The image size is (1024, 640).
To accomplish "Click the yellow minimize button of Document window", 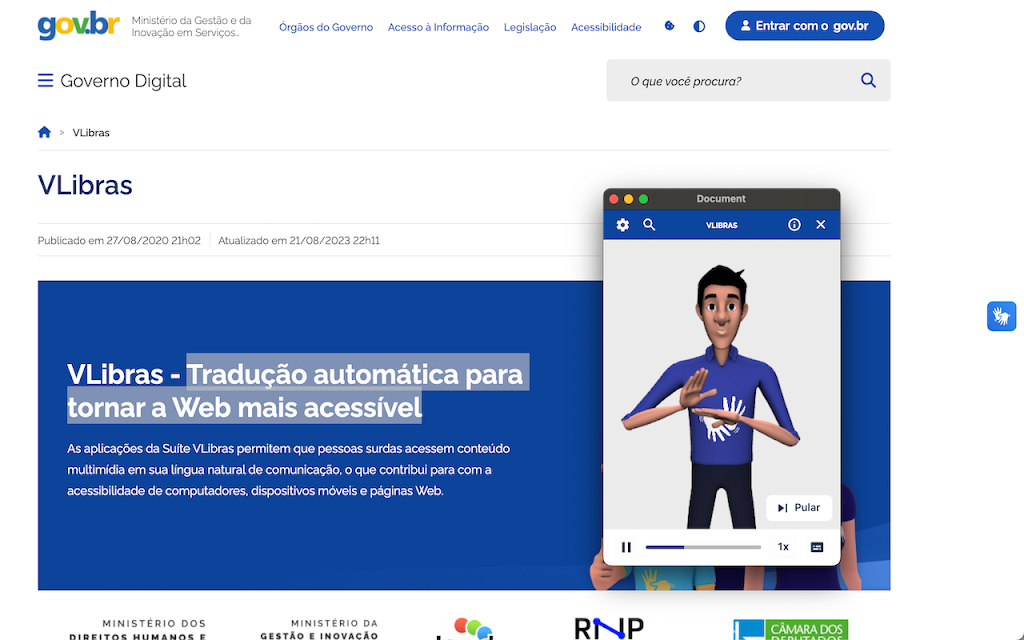I will tap(628, 199).
